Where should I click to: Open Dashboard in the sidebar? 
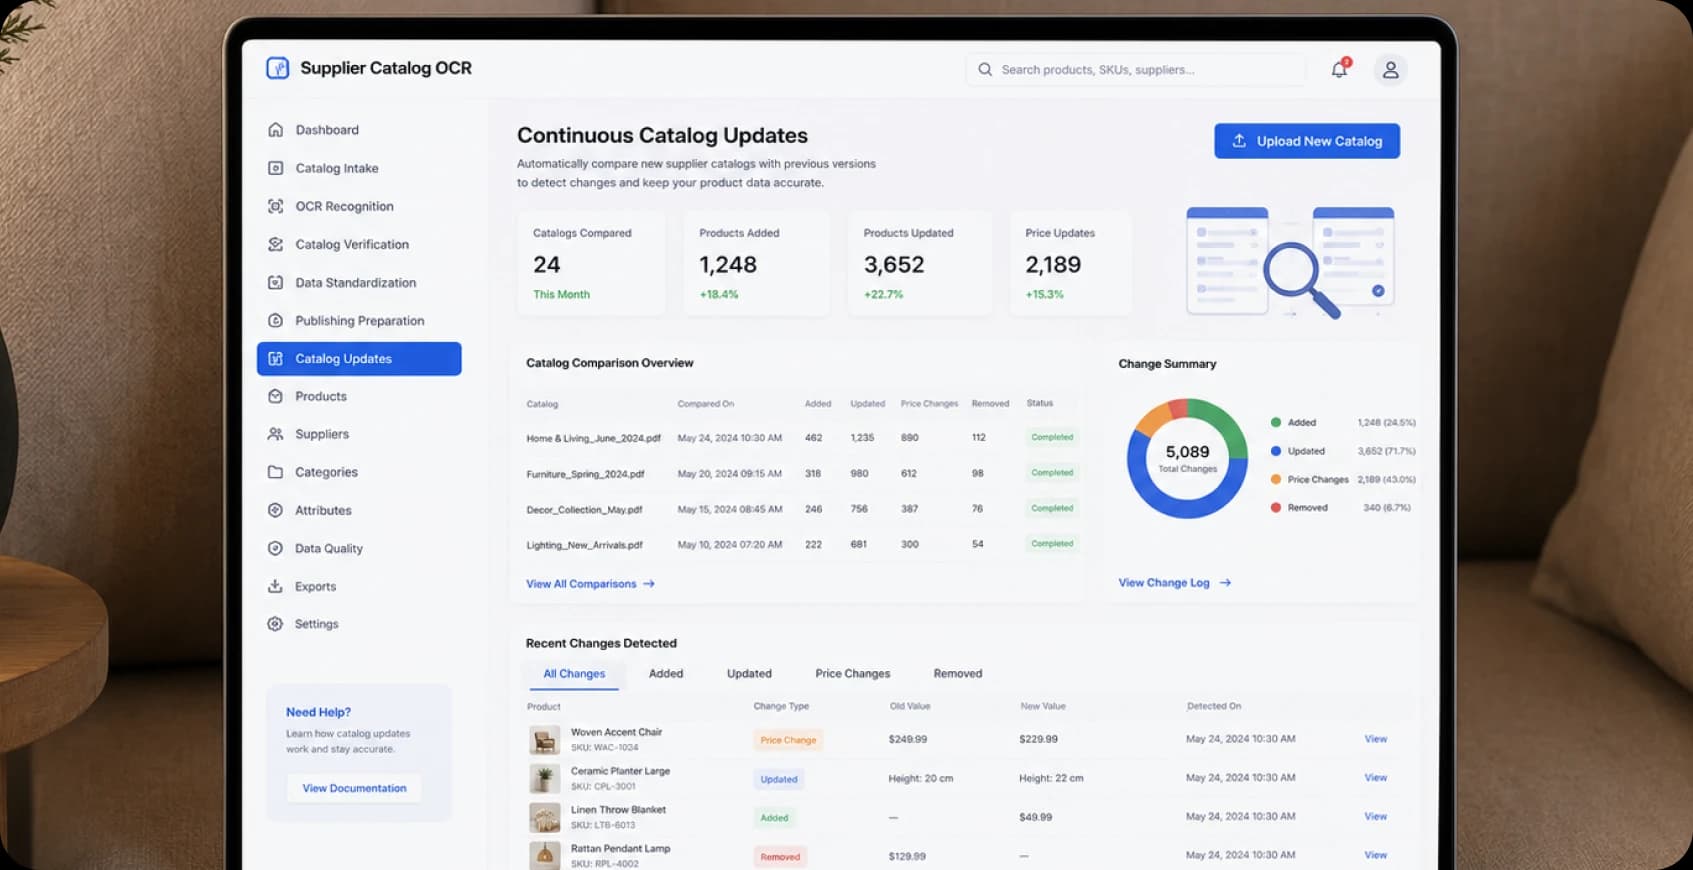tap(327, 130)
